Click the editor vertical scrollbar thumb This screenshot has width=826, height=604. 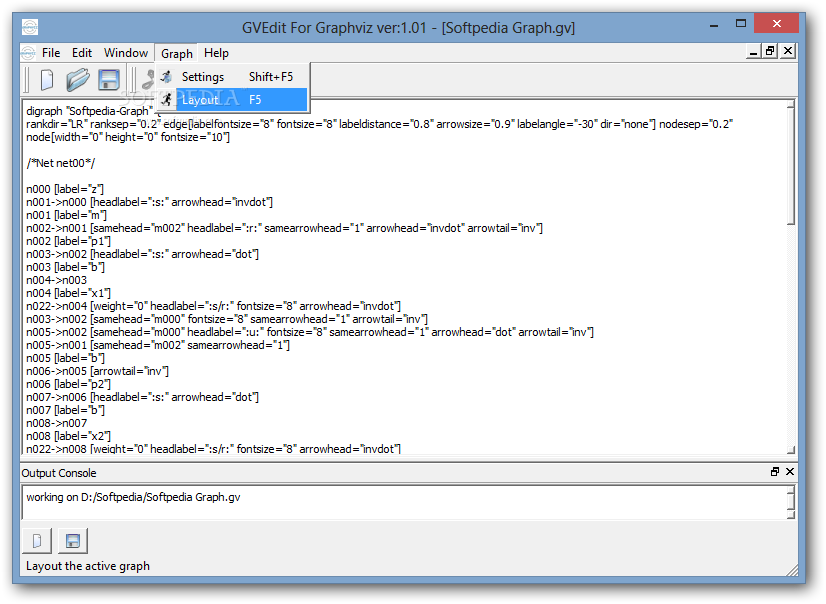791,165
